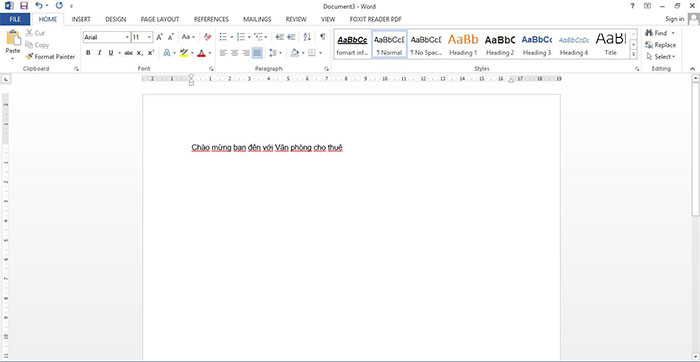Click the user account avatar picture
This screenshot has height=362, width=700.
click(x=694, y=19)
